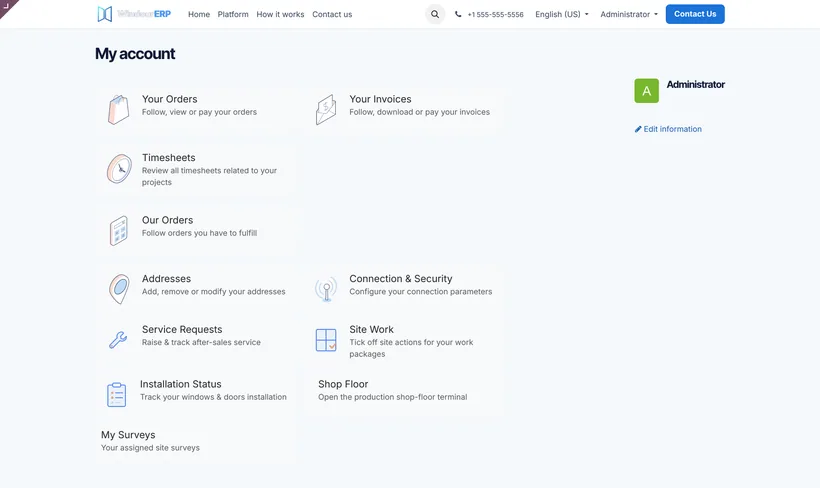This screenshot has height=488, width=820.
Task: Click the Addresses map pin icon
Action: coord(119,289)
